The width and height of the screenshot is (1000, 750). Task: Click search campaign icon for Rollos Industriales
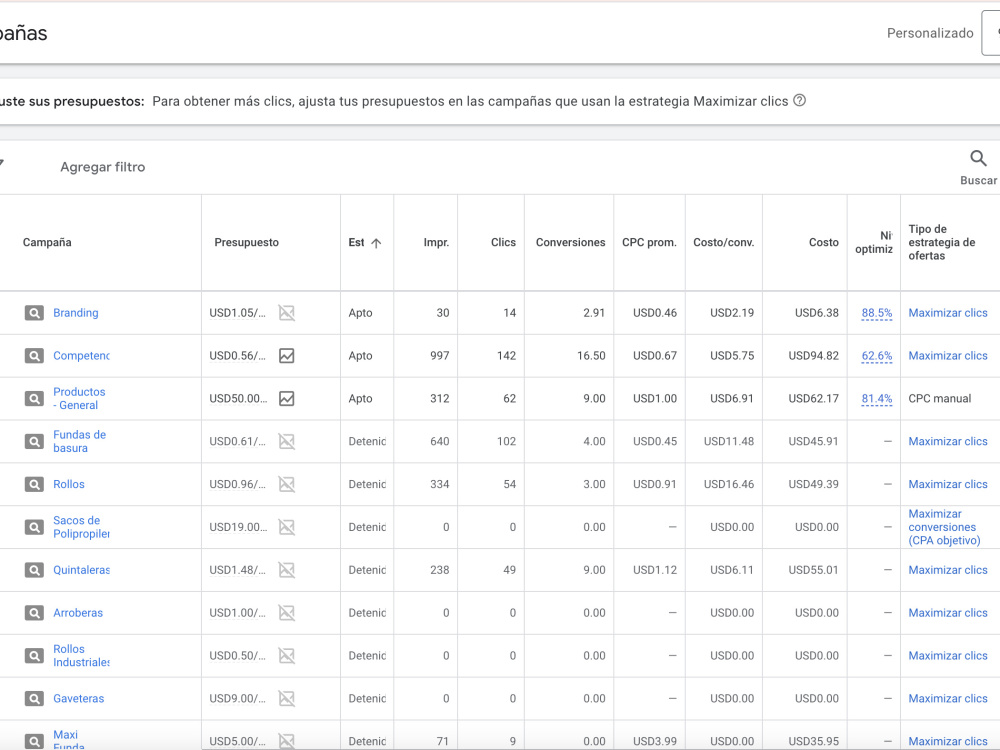[34, 656]
